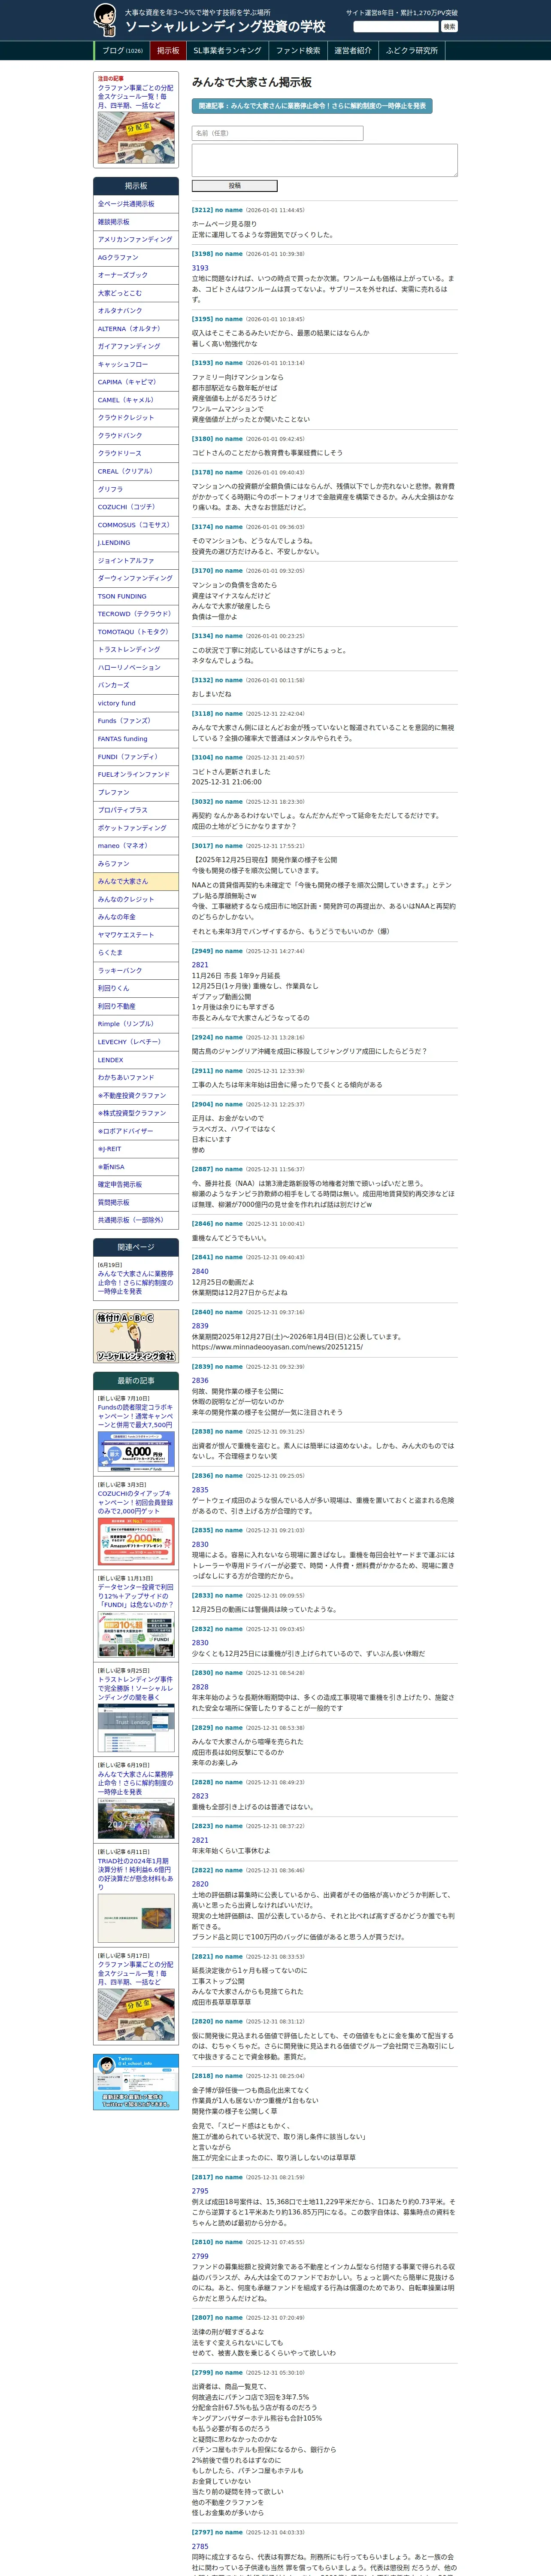
Task: Open クラウドバンク board link
Action: pyautogui.click(x=136, y=436)
